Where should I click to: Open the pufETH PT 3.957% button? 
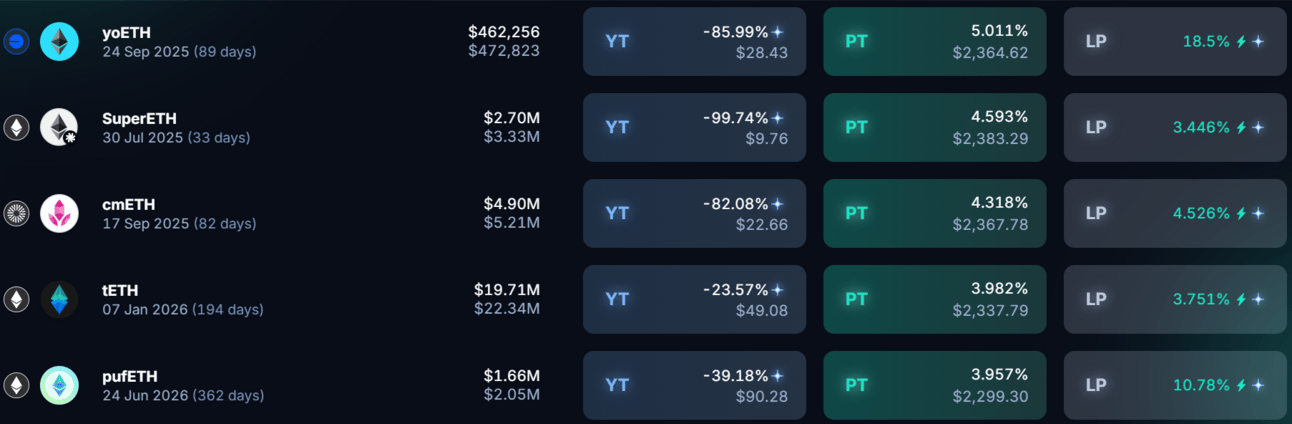point(935,385)
